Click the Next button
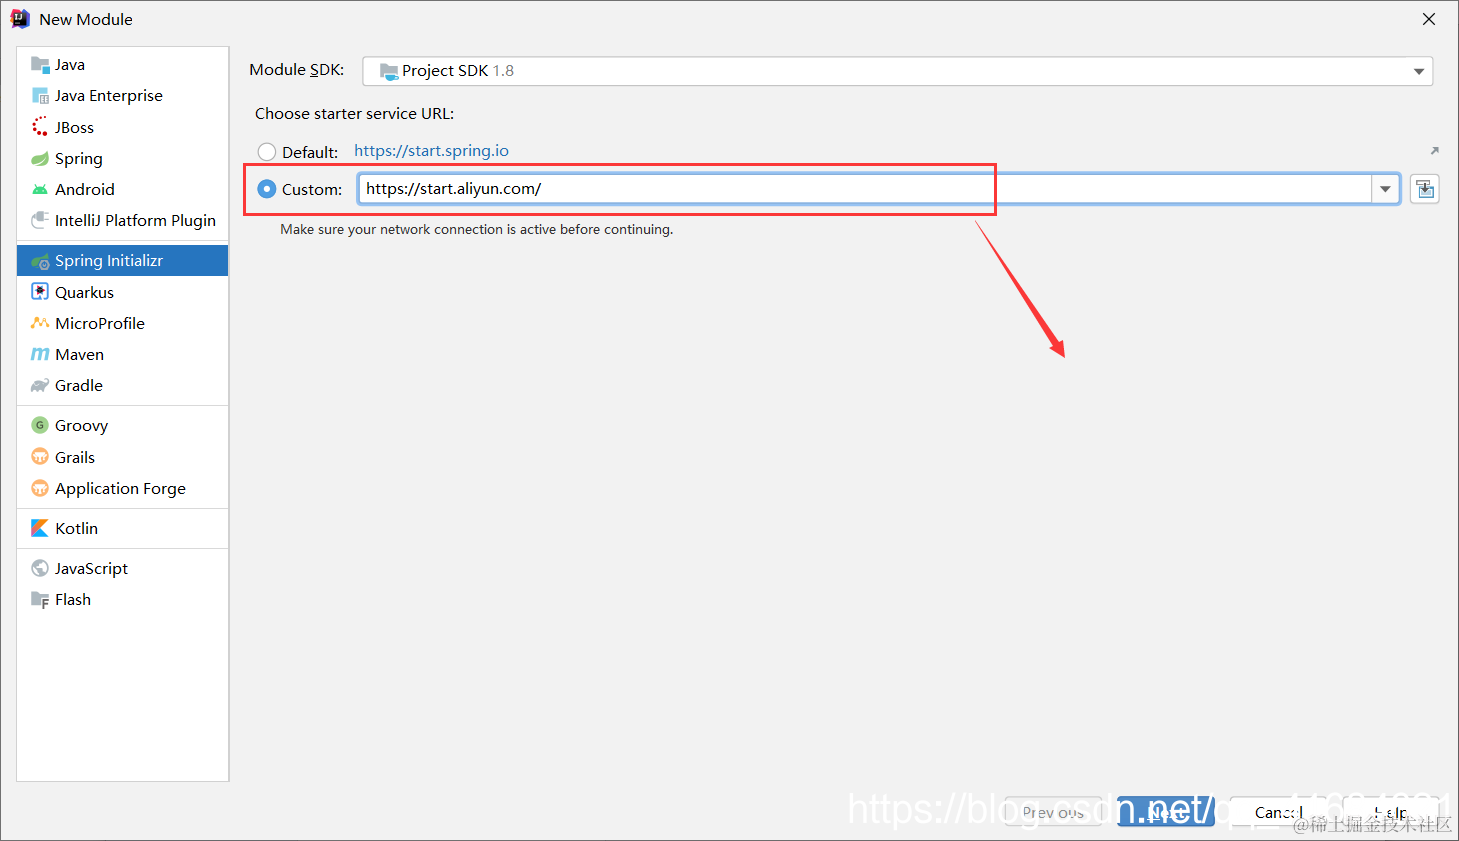Screen dimensions: 1459x841 tap(1166, 812)
